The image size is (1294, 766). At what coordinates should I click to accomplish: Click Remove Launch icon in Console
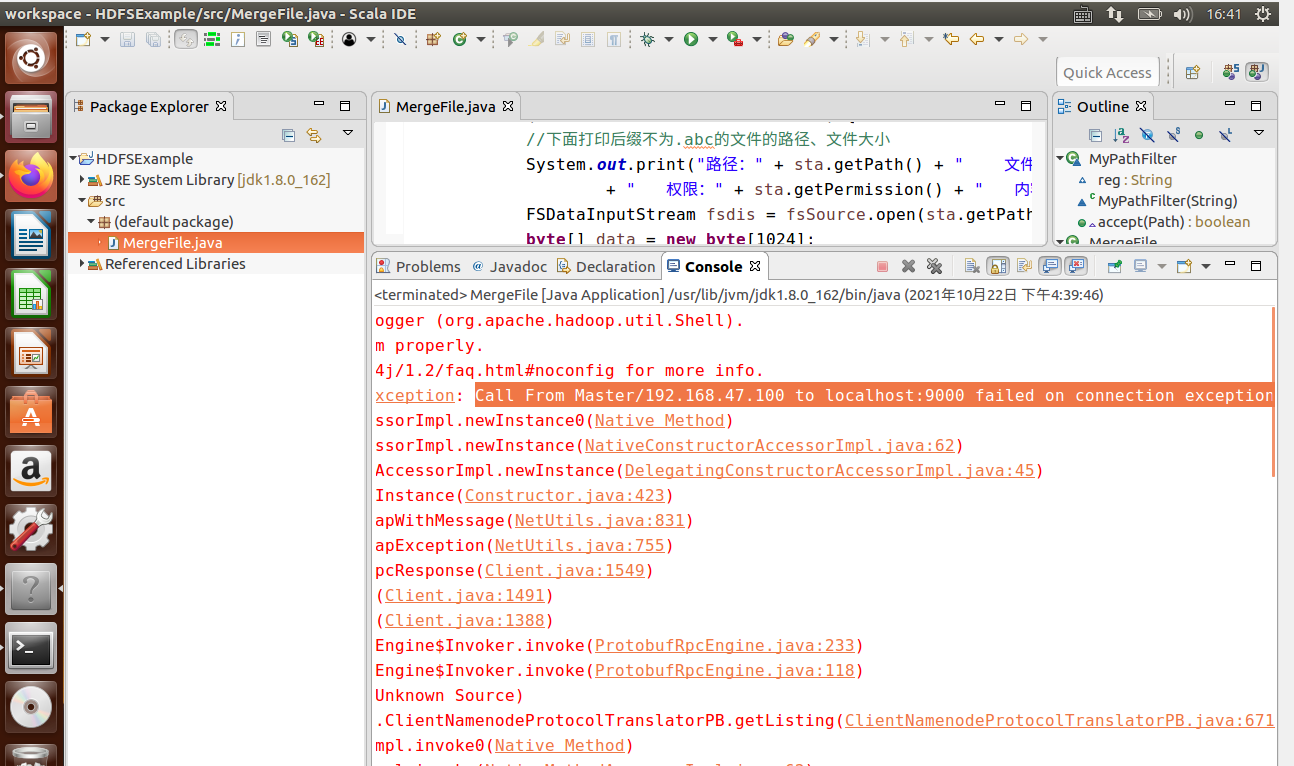908,266
